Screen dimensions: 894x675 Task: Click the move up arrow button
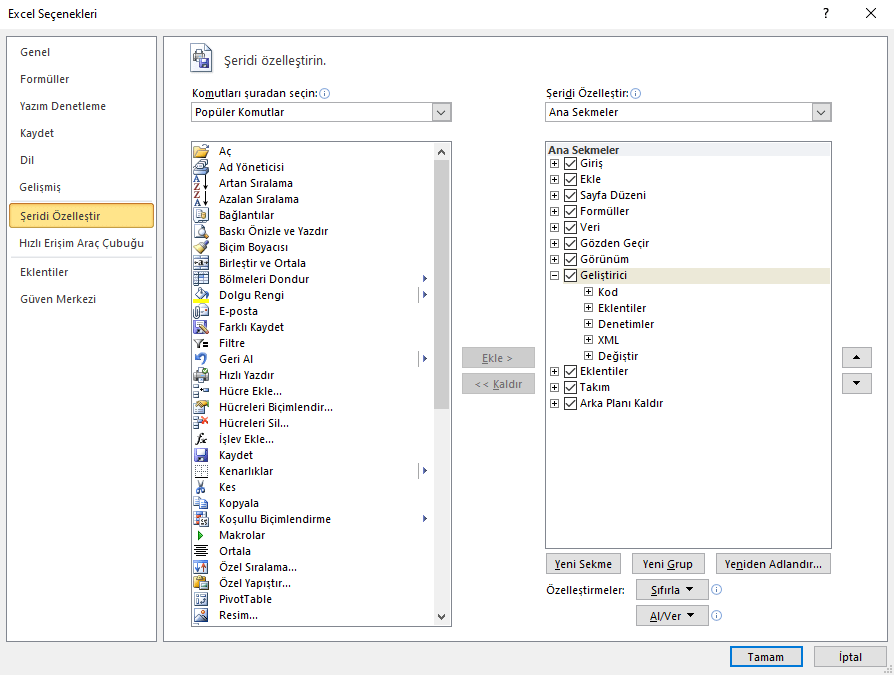coord(857,358)
